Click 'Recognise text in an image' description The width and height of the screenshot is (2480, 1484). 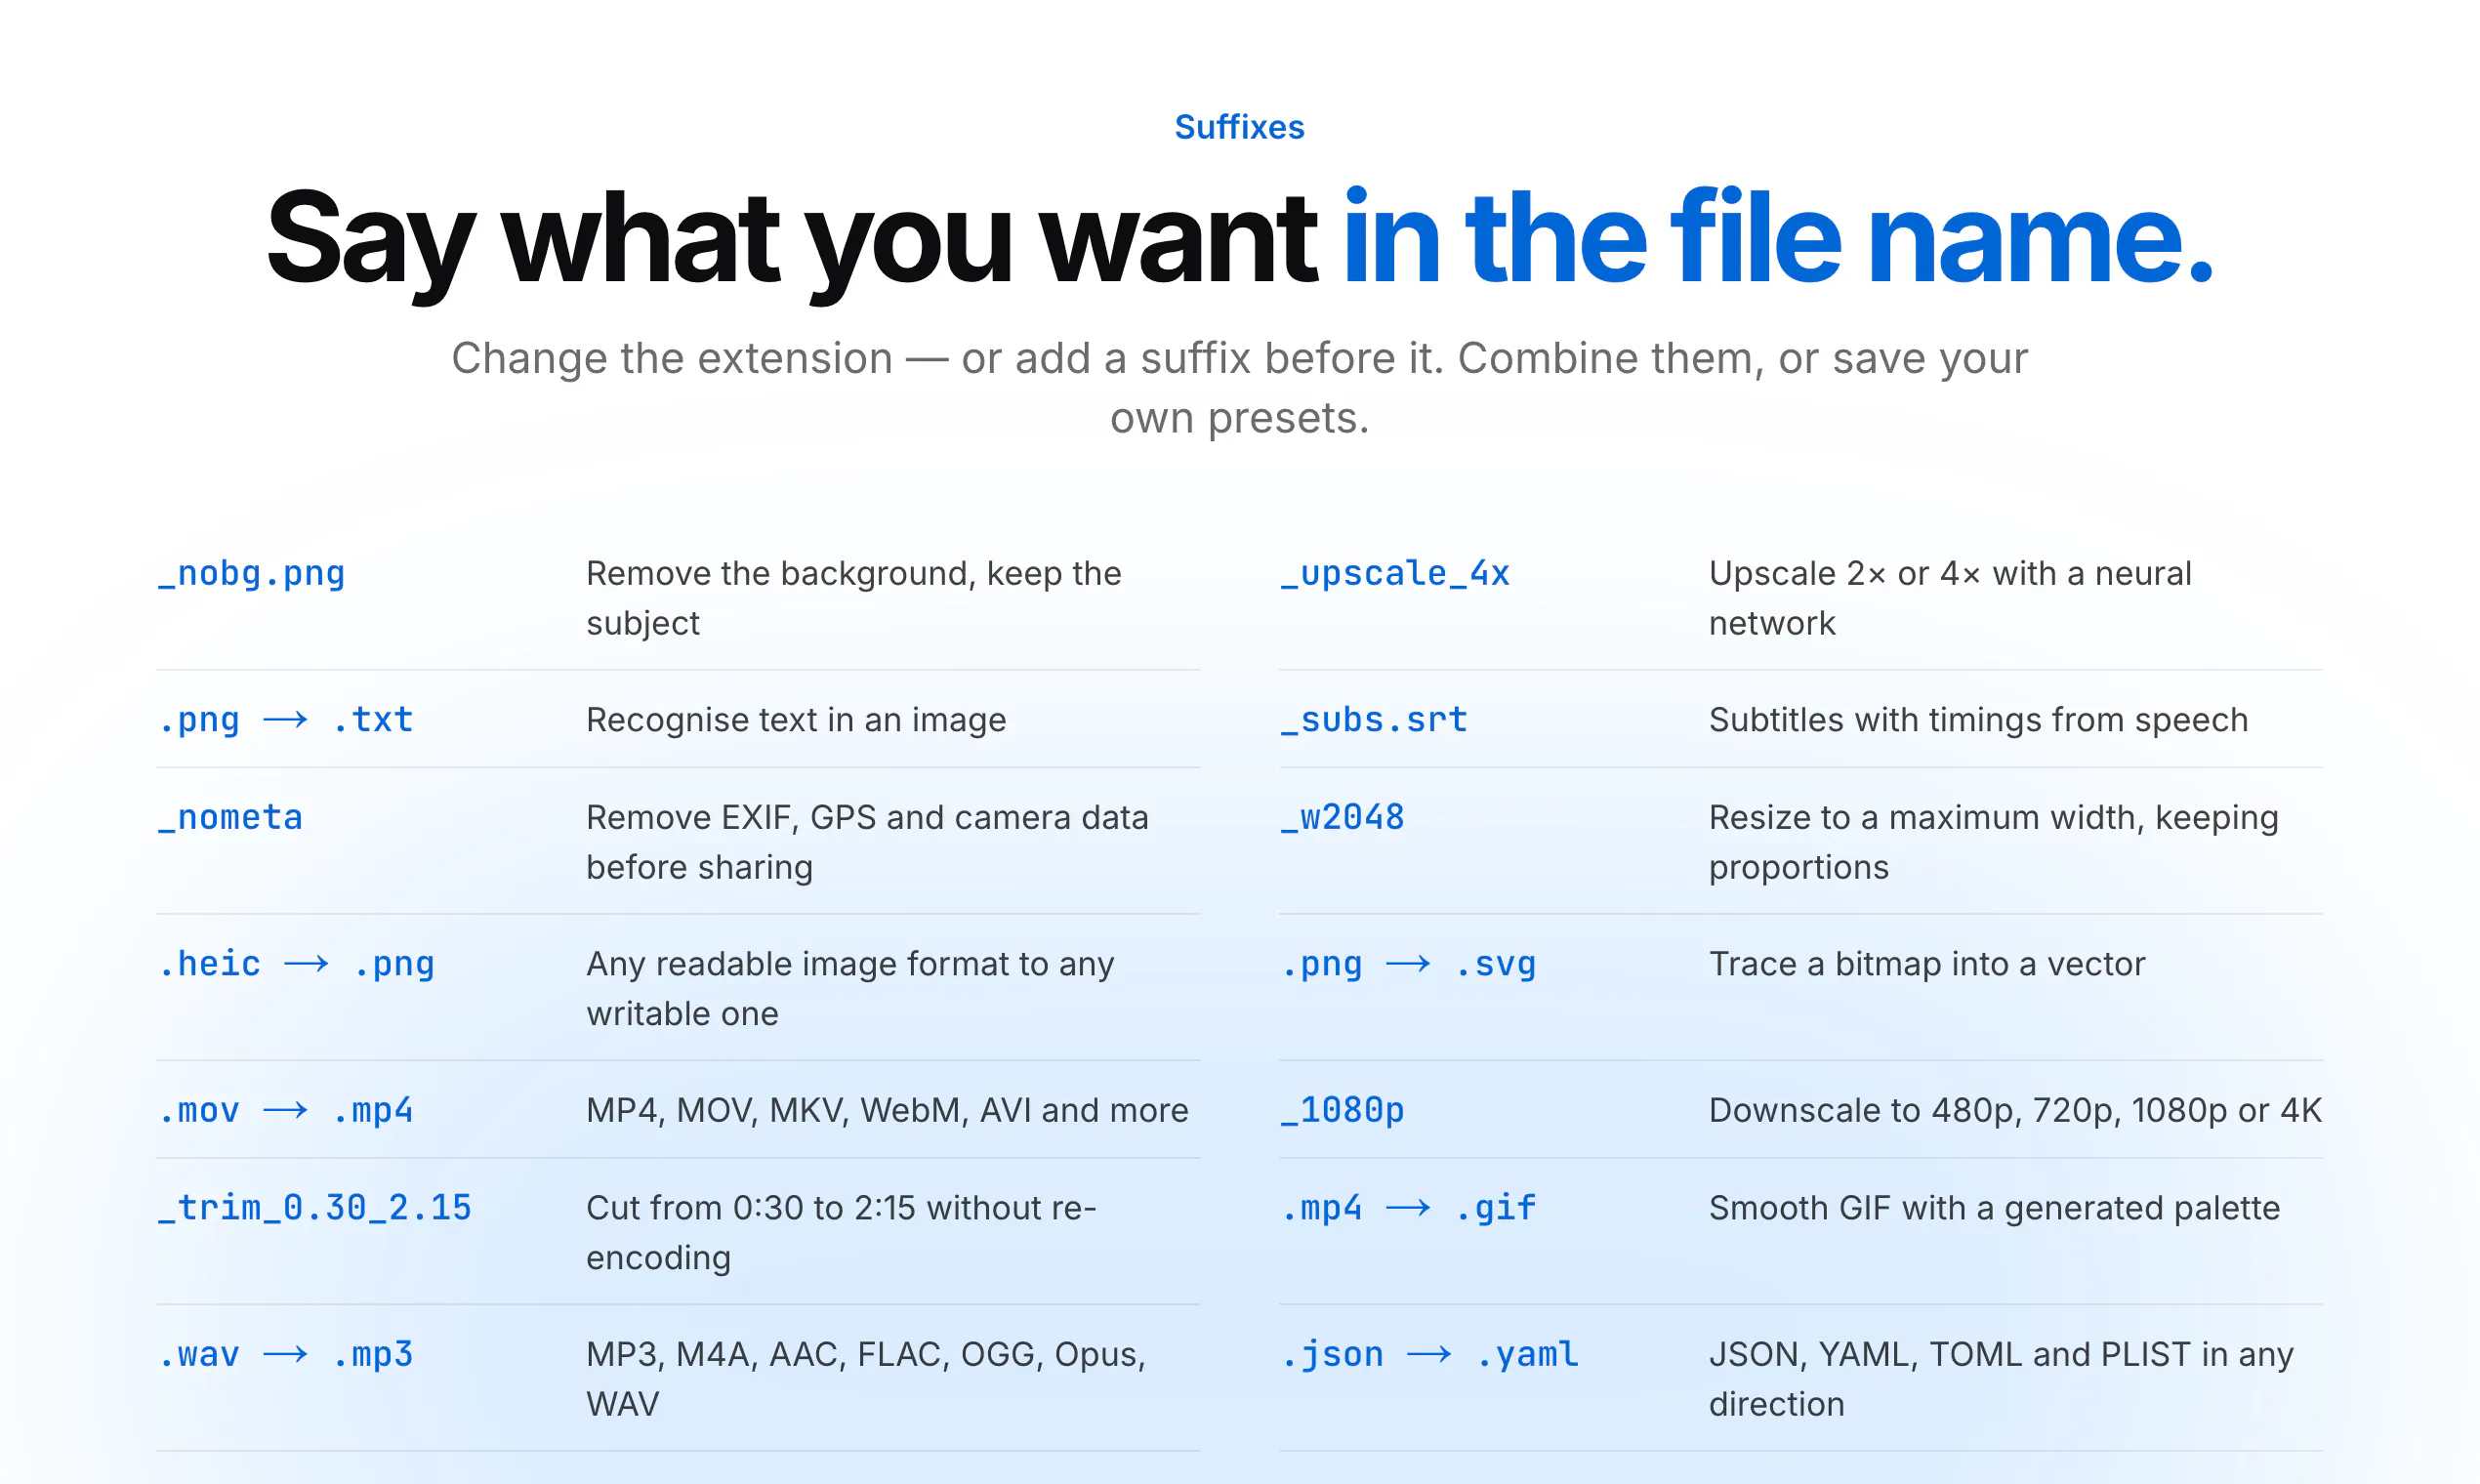pyautogui.click(x=796, y=720)
